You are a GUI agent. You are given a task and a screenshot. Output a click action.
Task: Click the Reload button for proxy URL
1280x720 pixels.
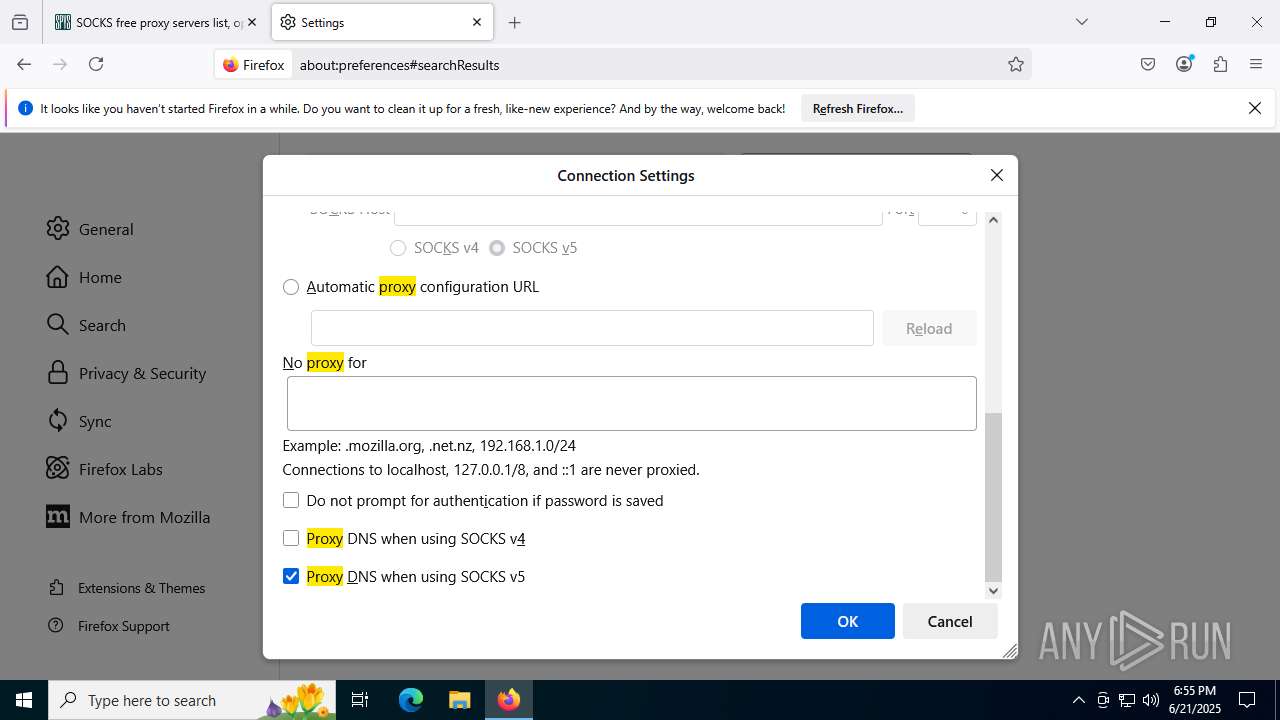pyautogui.click(x=929, y=328)
